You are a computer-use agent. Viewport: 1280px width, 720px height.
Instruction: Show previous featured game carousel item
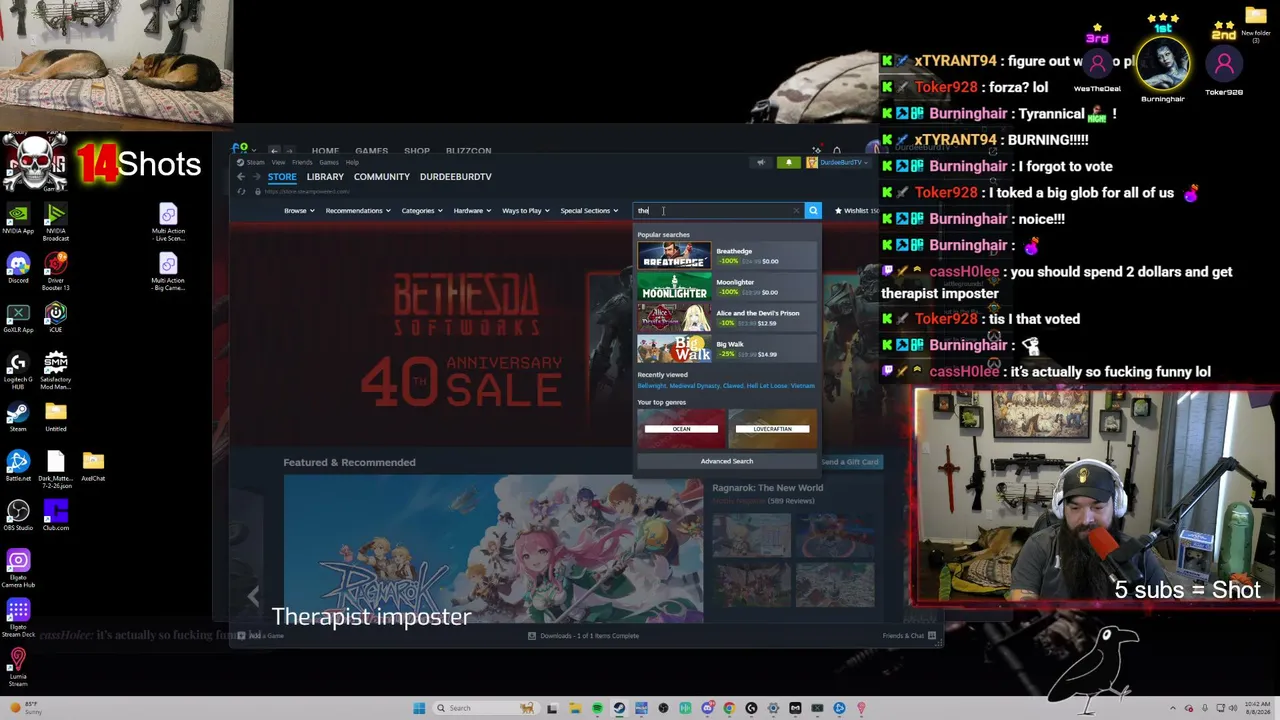point(253,595)
